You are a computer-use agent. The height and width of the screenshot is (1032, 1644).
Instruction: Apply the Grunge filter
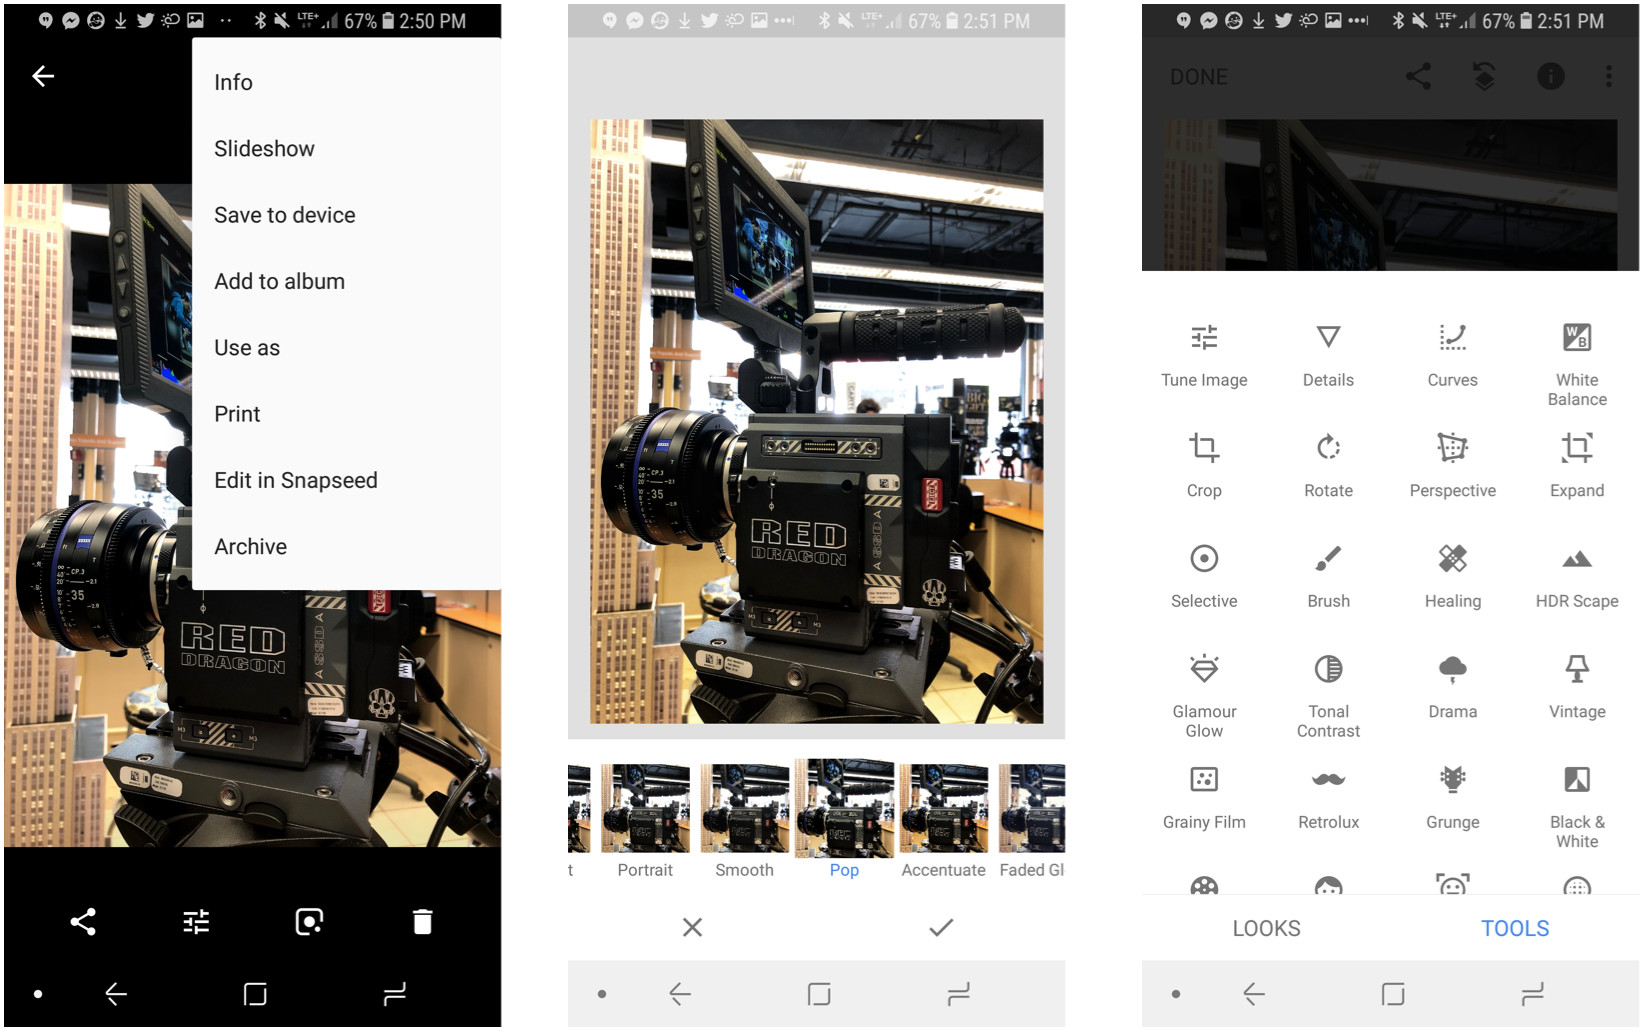1452,798
